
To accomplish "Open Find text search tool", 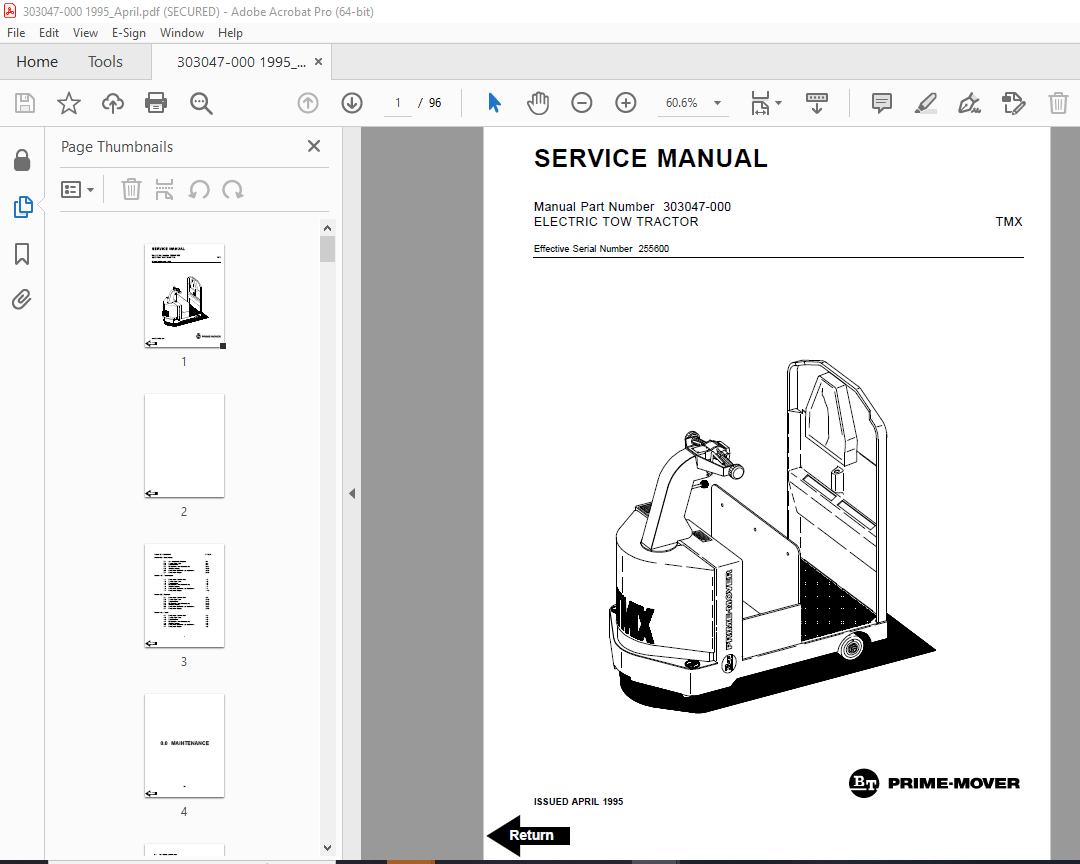I will click(x=201, y=103).
